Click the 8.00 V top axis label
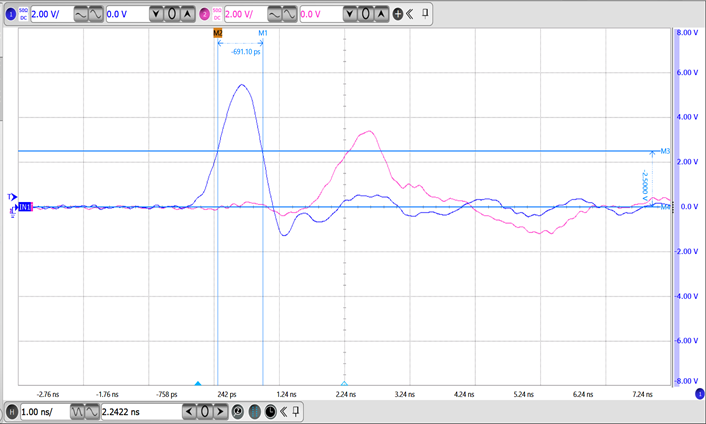The height and width of the screenshot is (424, 706). [x=688, y=33]
